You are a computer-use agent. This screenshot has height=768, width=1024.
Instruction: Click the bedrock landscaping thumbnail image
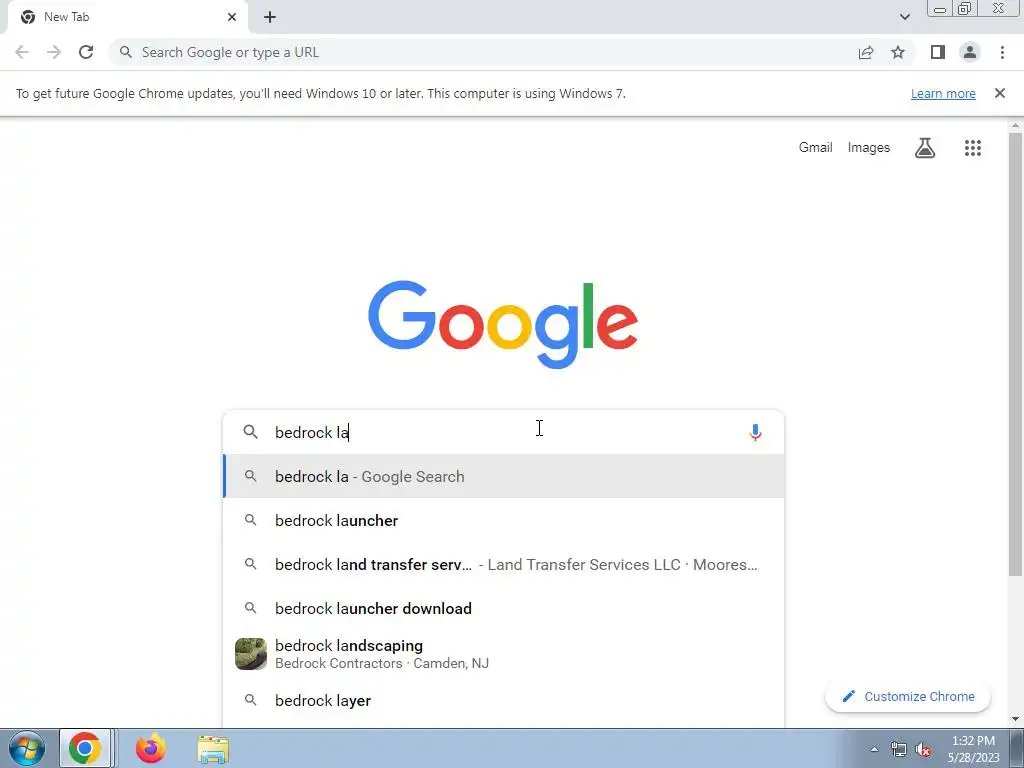pos(251,654)
